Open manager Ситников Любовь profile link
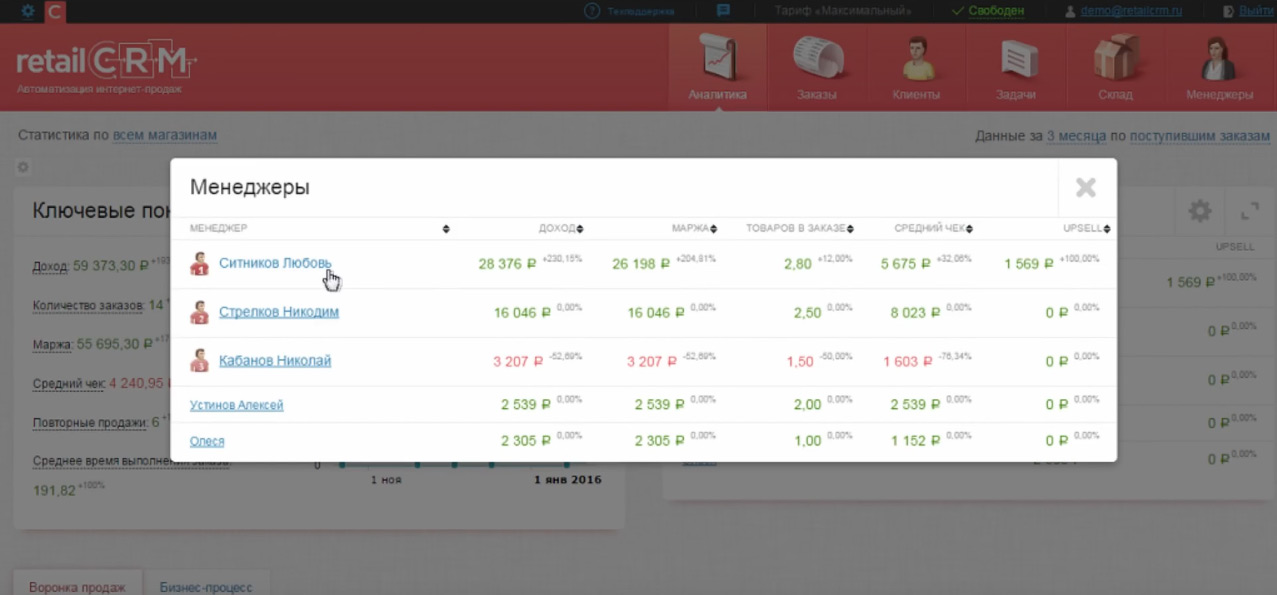 click(x=274, y=263)
